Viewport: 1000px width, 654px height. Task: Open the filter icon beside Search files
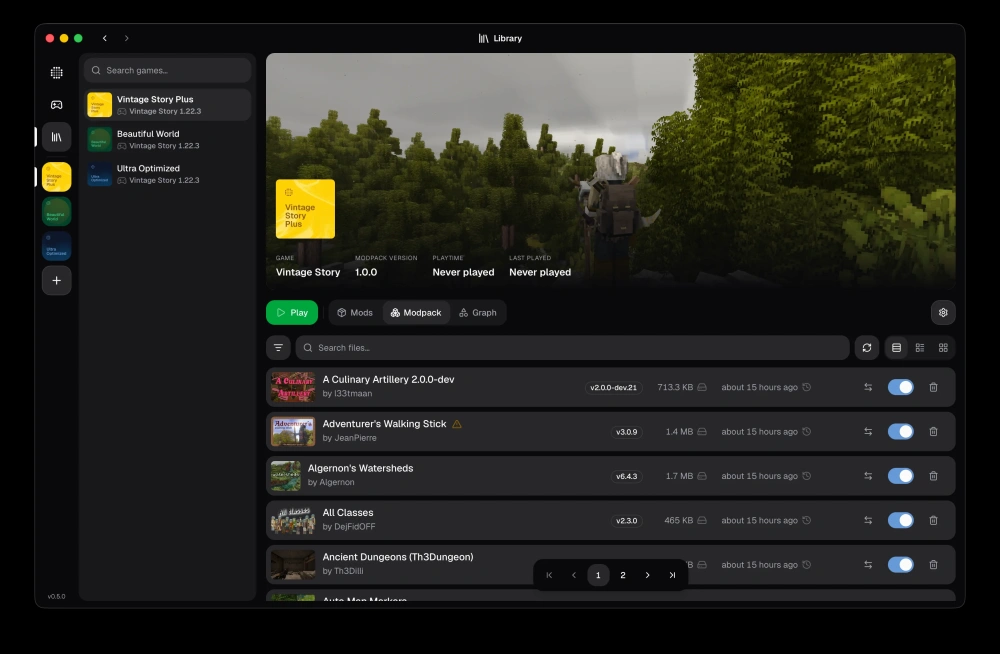click(x=278, y=348)
